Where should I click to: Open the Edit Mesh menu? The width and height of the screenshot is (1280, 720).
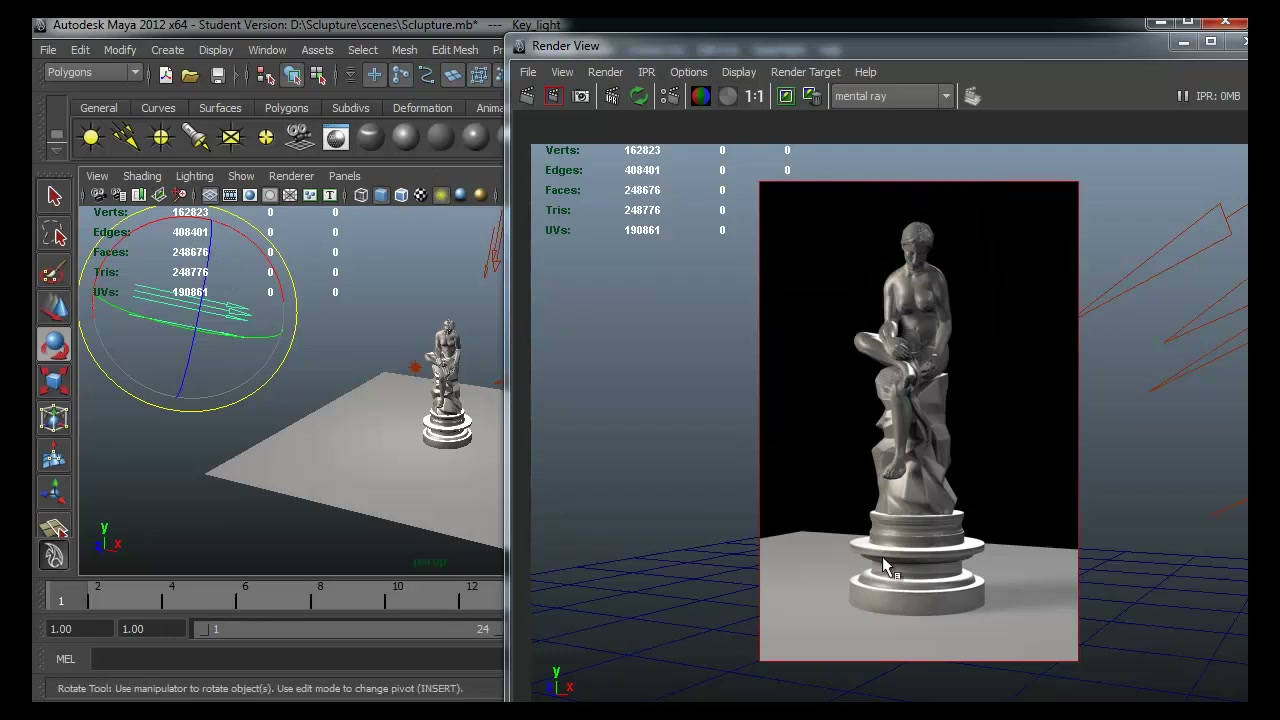(455, 50)
